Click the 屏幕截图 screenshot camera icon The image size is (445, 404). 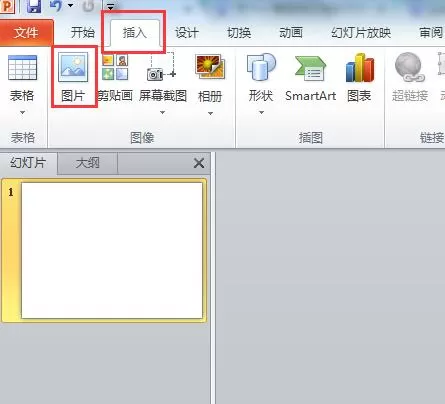[162, 68]
